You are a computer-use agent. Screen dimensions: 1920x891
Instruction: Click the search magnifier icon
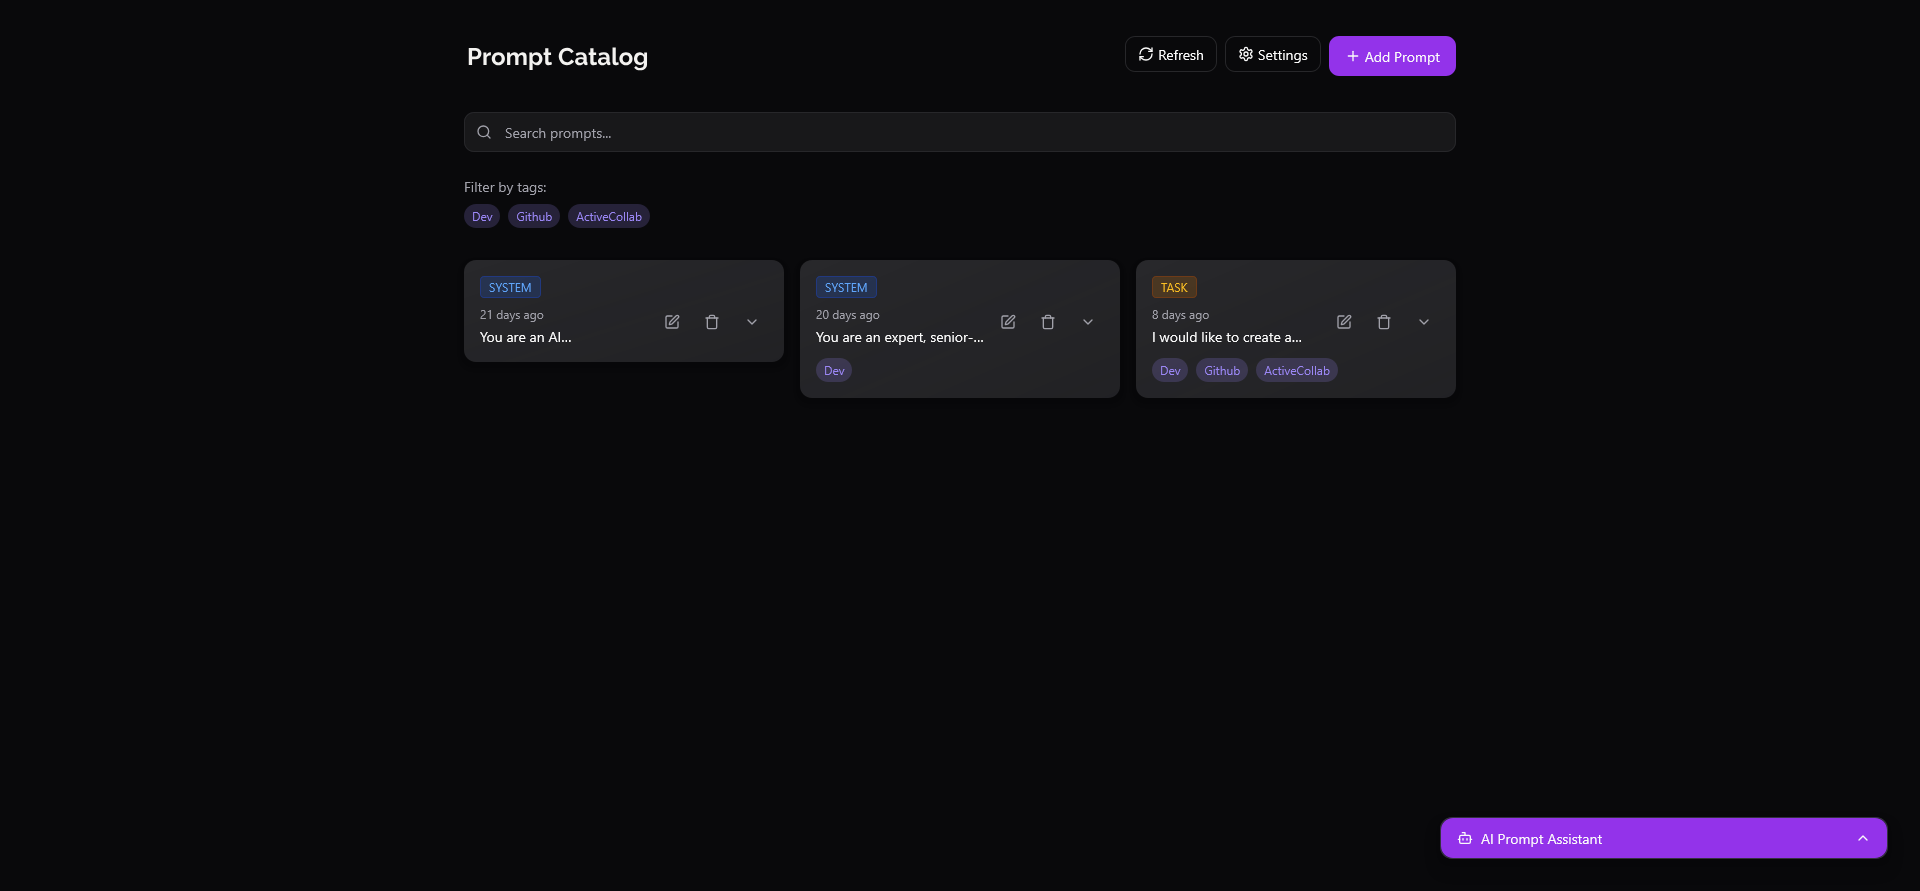click(x=484, y=132)
